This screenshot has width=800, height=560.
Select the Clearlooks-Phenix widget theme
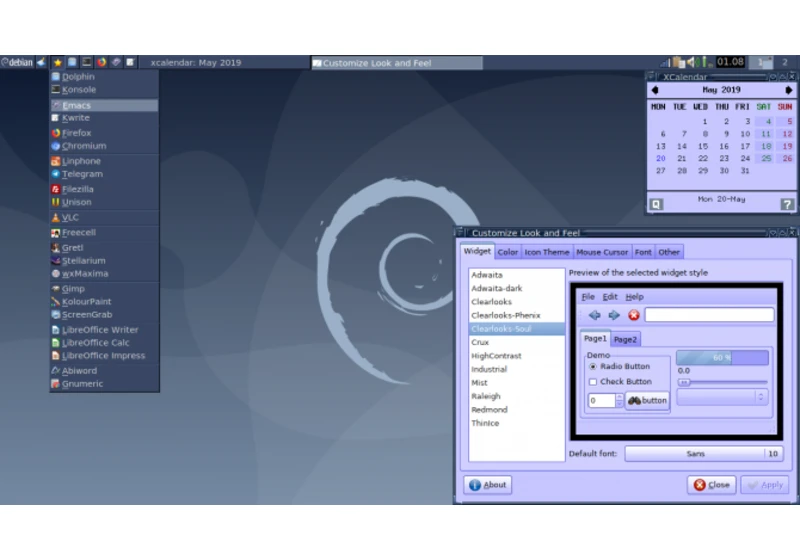516,315
